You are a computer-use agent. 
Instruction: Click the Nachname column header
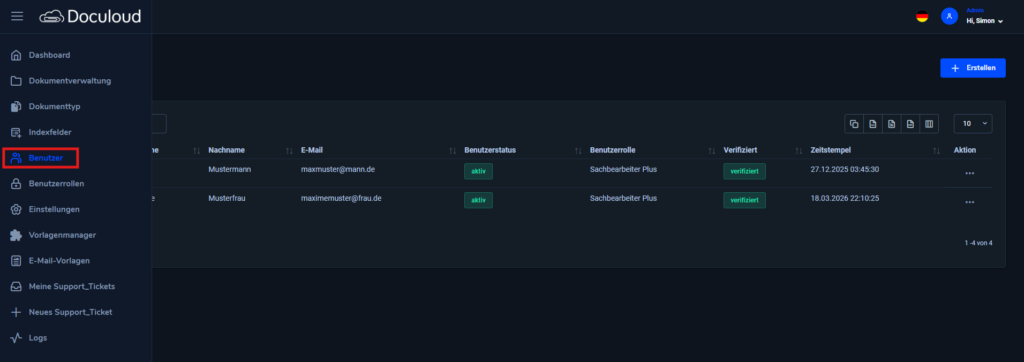[227, 150]
